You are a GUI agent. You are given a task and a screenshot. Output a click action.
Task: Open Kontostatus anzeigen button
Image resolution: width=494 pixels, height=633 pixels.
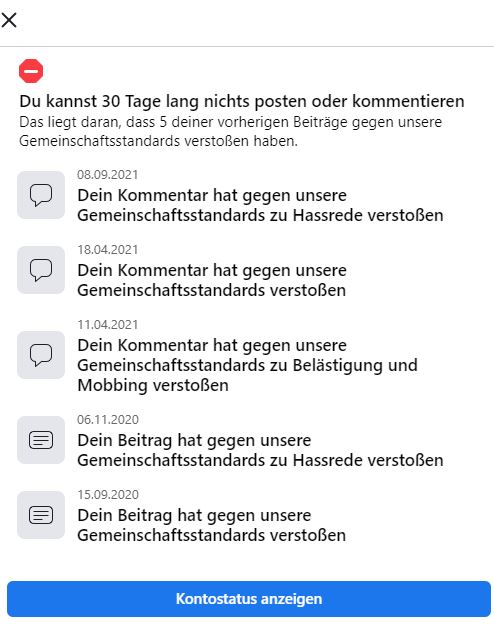point(249,599)
